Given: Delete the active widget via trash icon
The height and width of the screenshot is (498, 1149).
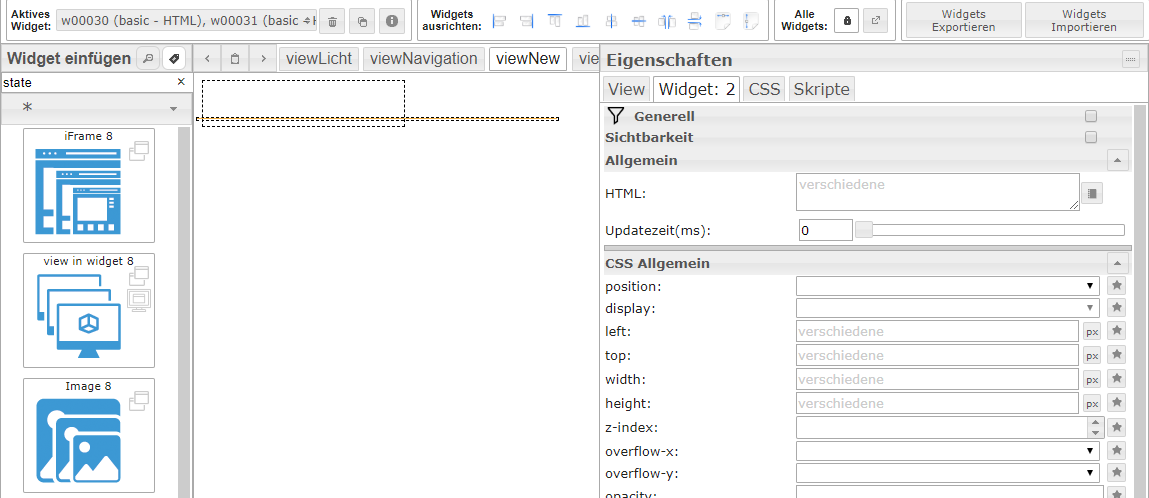Looking at the screenshot, I should tap(332, 21).
